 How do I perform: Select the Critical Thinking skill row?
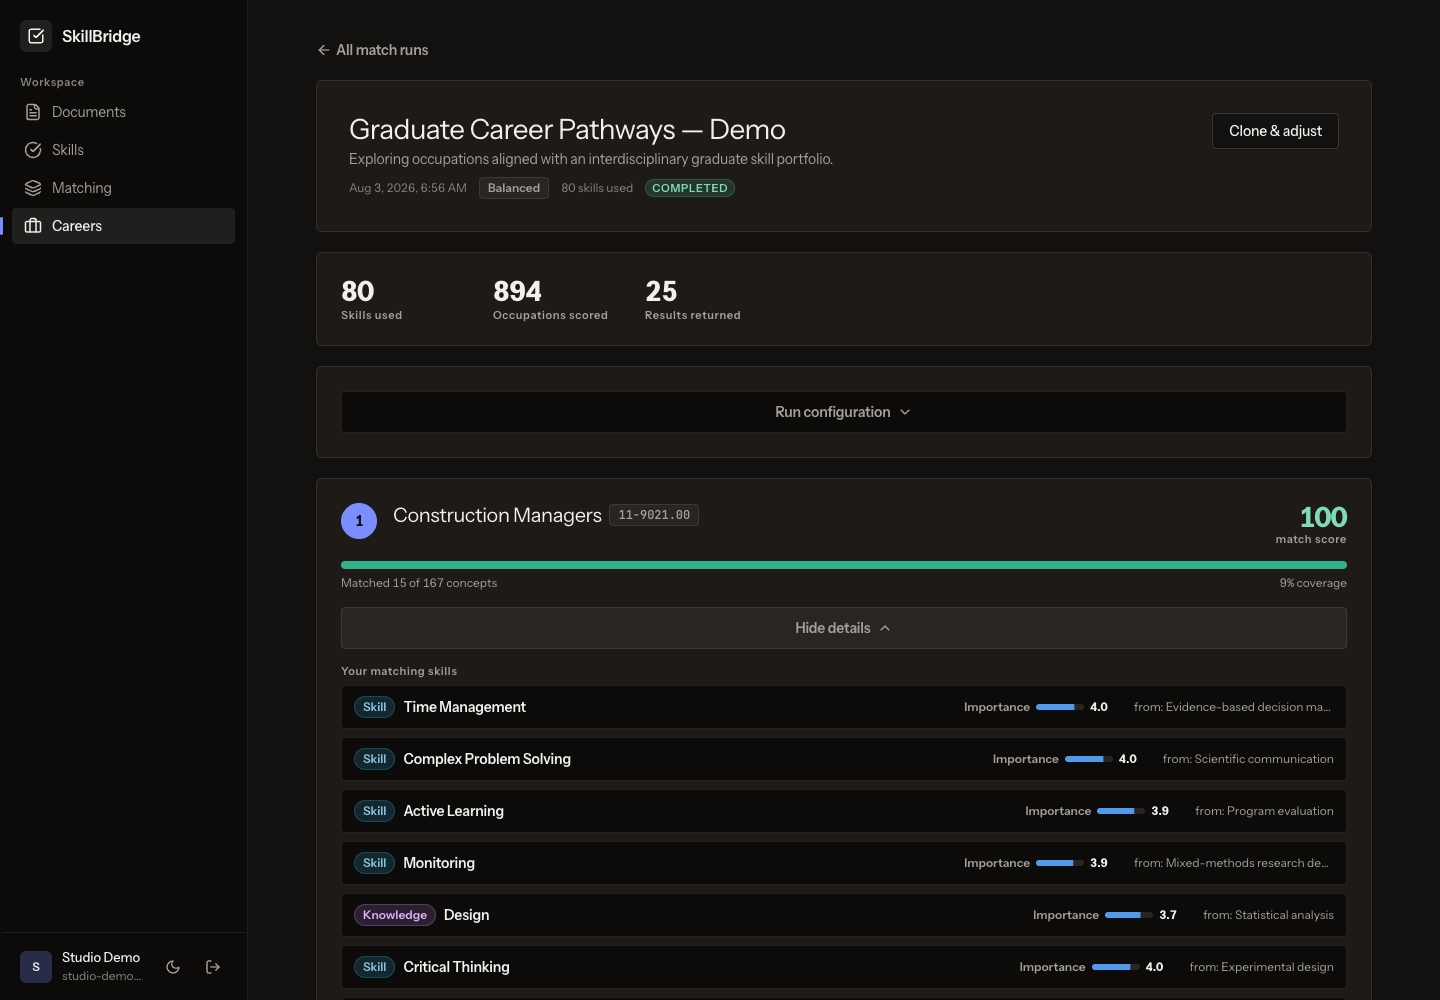coord(844,967)
